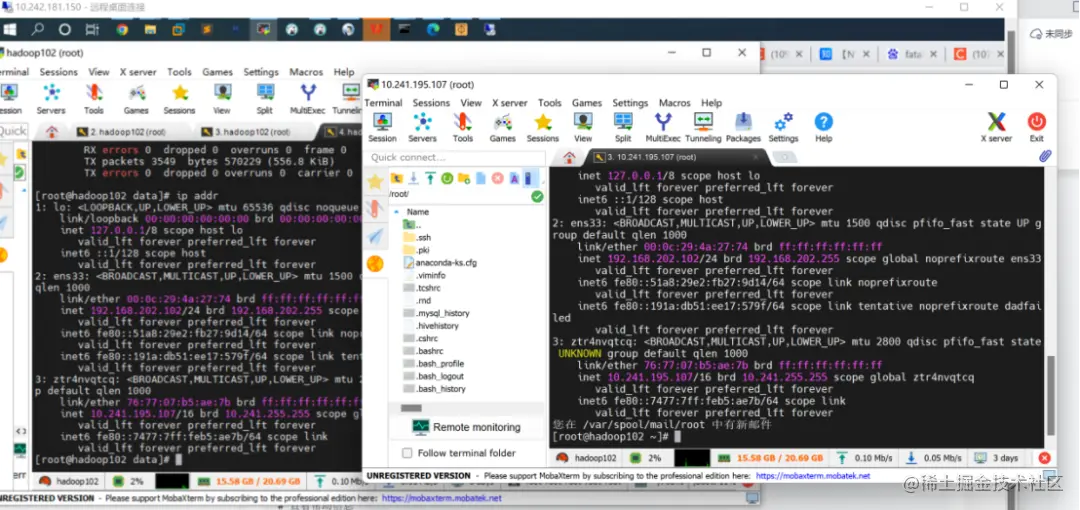1080x510 pixels.
Task: Open the Tools knife sidebar tab, front window
Action: (375, 209)
